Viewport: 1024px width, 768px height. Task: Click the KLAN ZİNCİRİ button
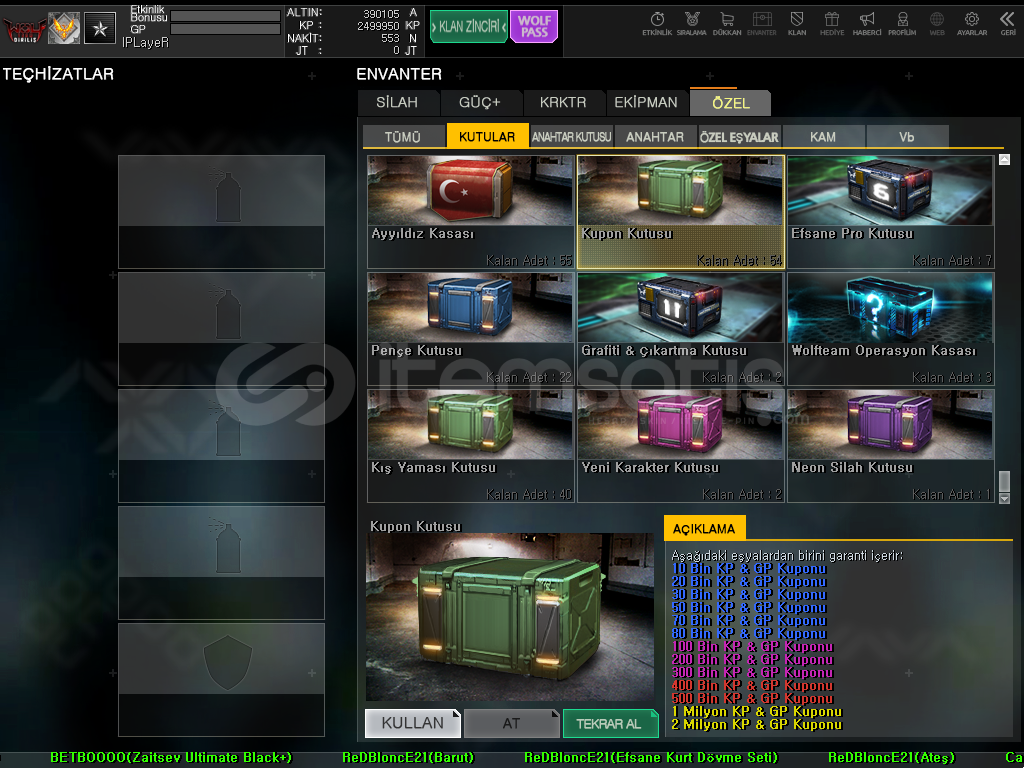tap(469, 27)
